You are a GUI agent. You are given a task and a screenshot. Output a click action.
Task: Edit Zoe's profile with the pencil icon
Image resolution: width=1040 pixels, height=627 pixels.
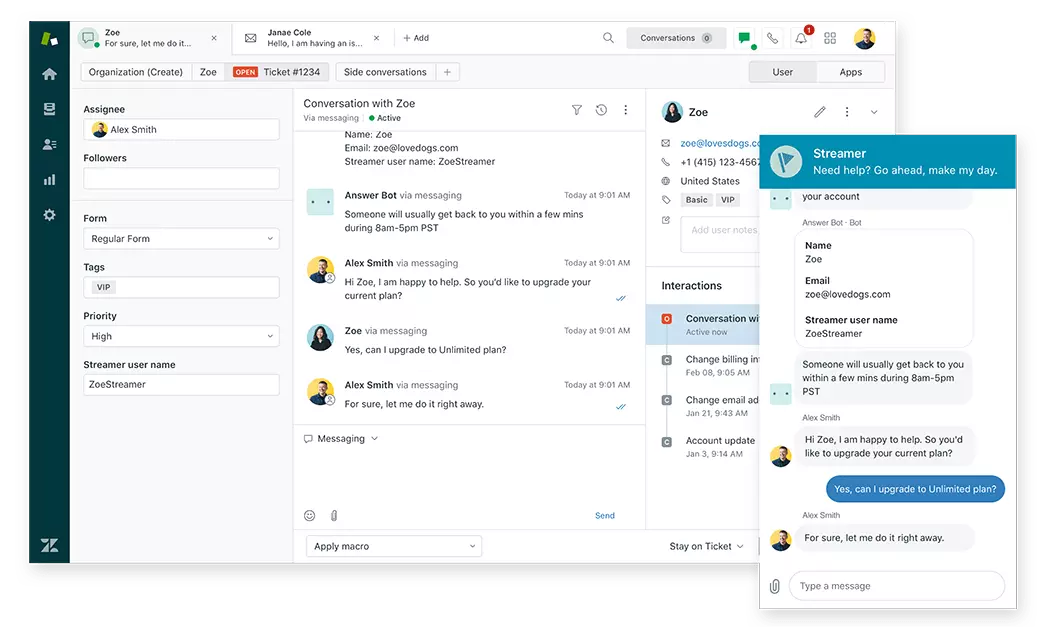820,111
